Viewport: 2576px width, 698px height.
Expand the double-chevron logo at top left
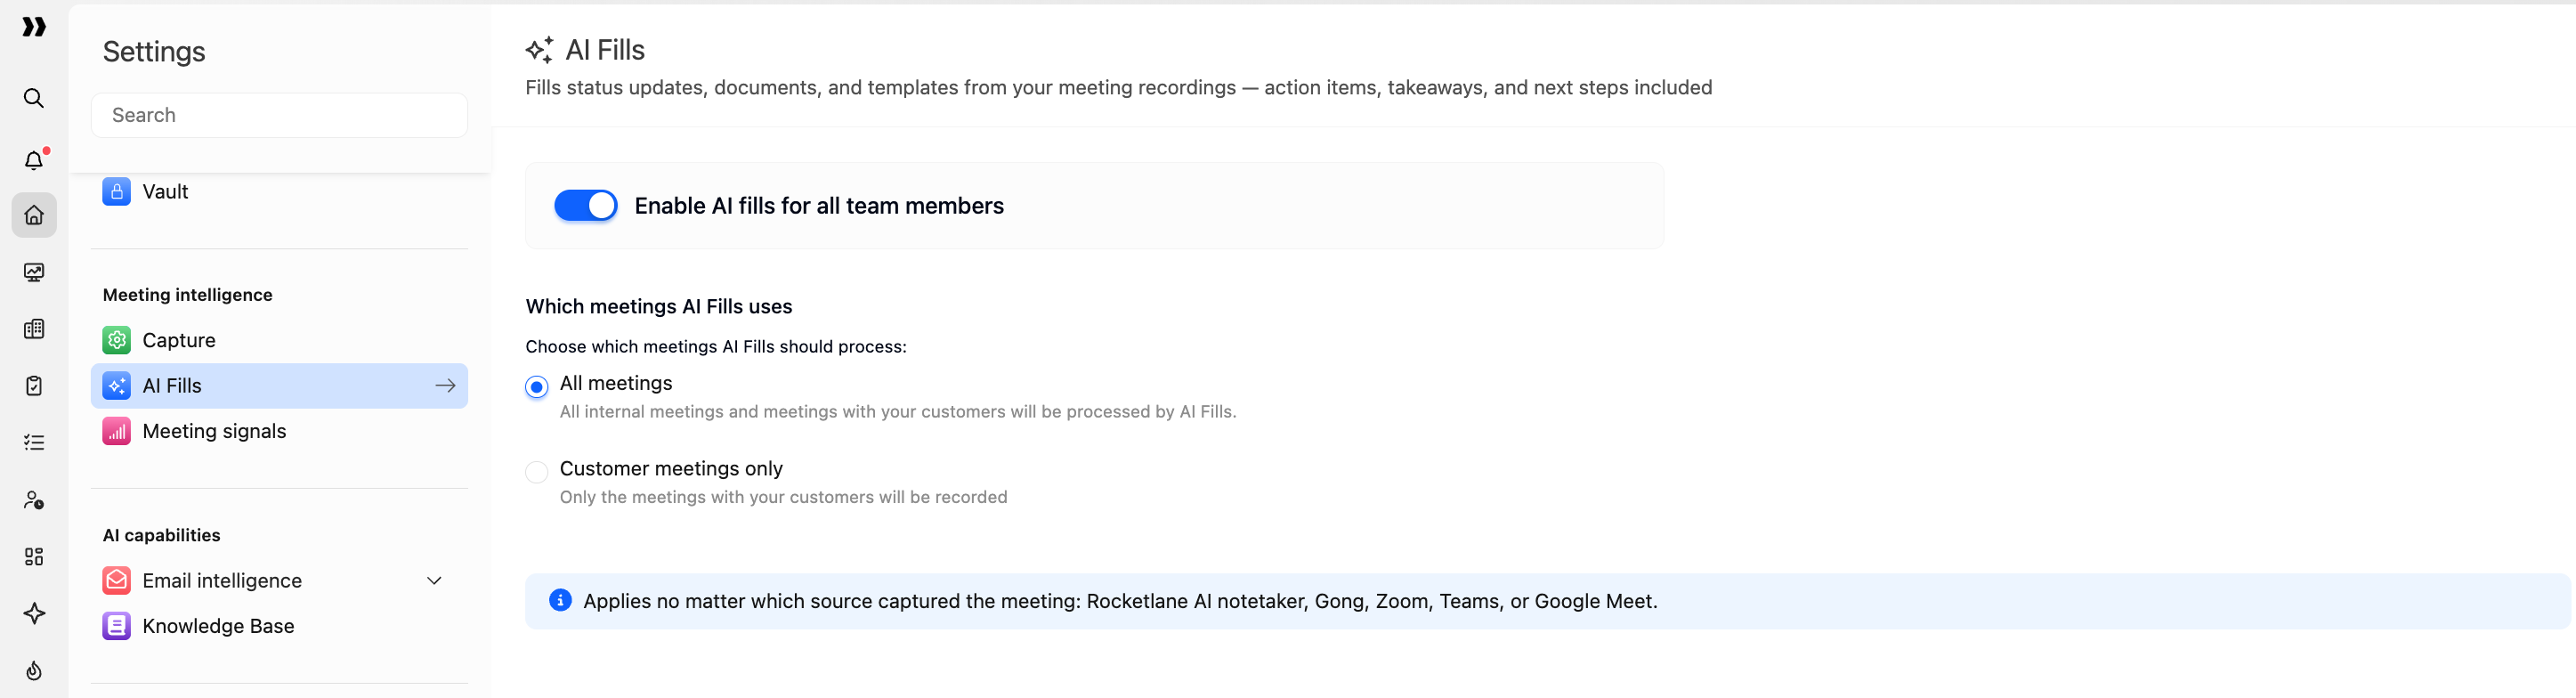tap(34, 27)
